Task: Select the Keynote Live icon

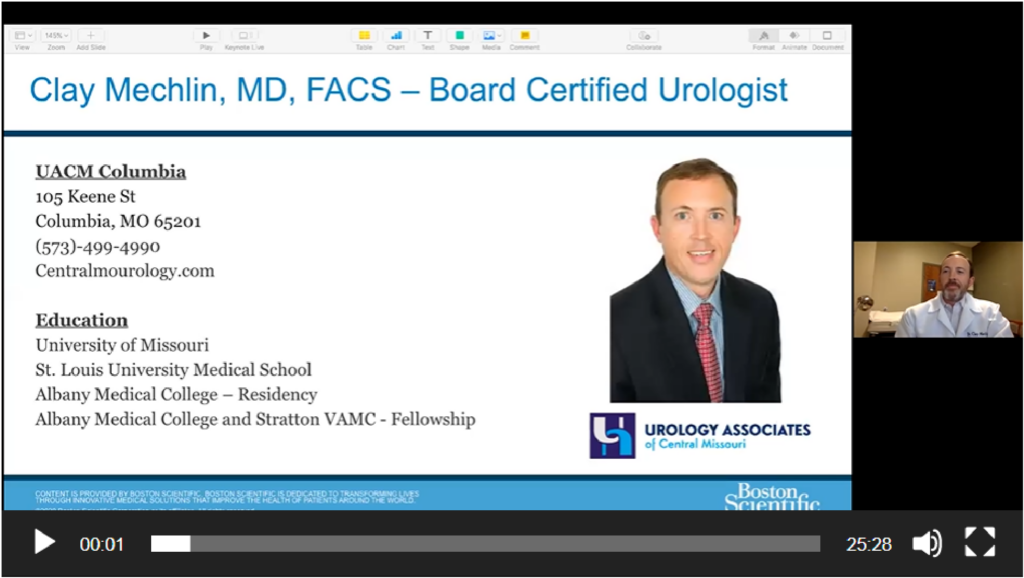Action: (244, 36)
